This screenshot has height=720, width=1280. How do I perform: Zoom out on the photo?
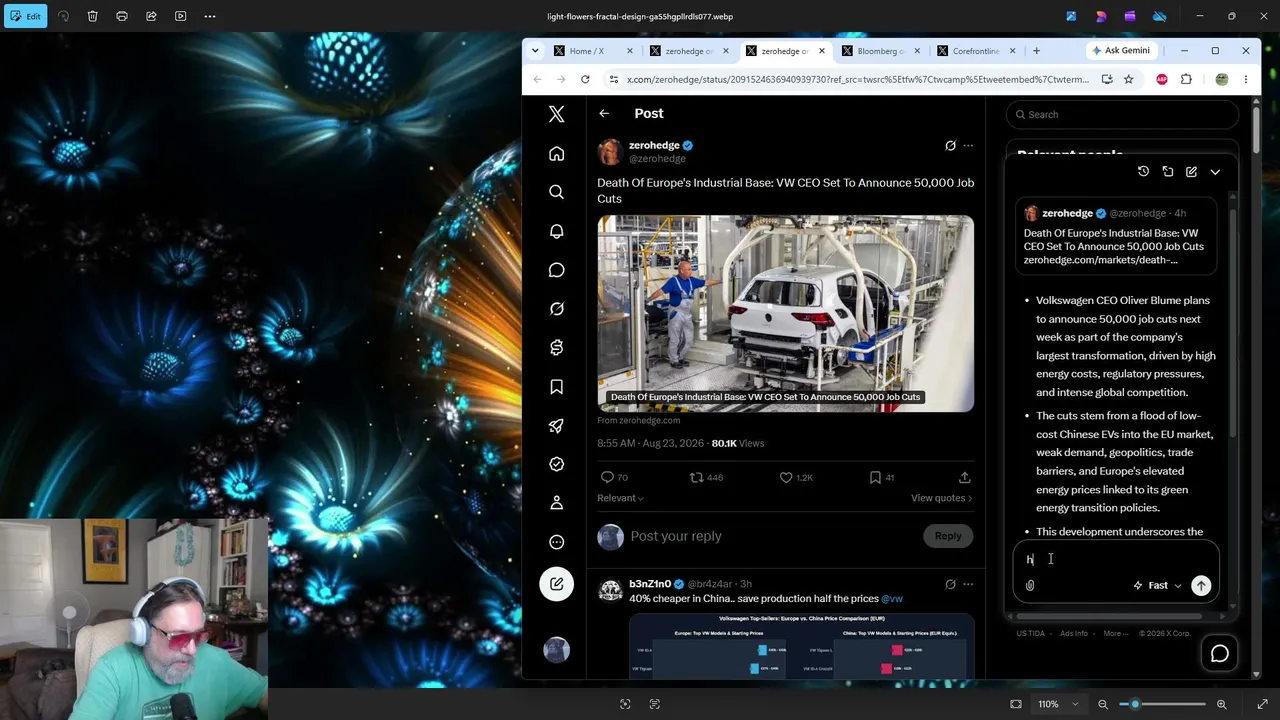point(1103,704)
